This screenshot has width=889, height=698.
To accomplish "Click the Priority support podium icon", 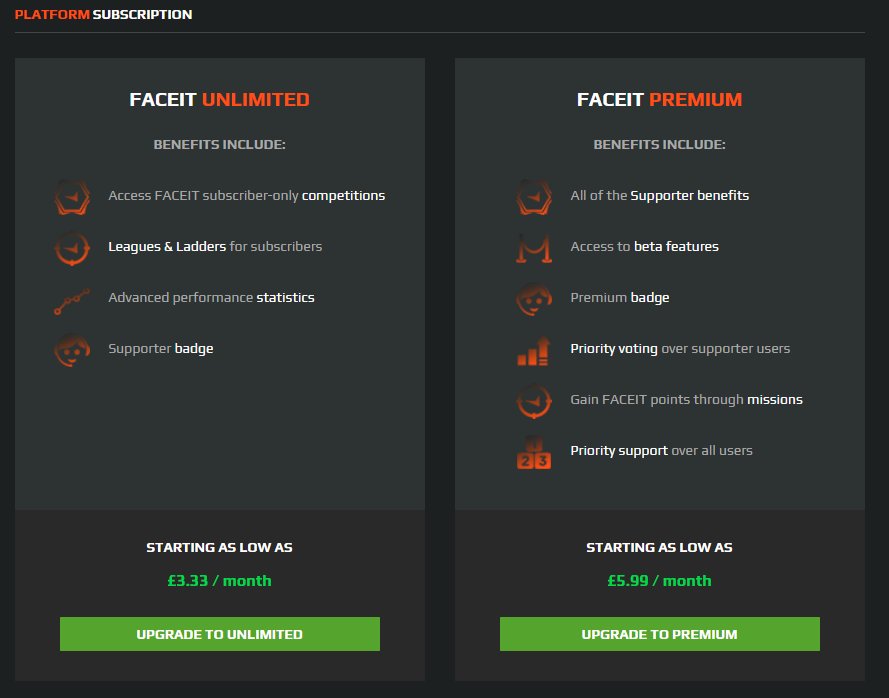I will 534,452.
